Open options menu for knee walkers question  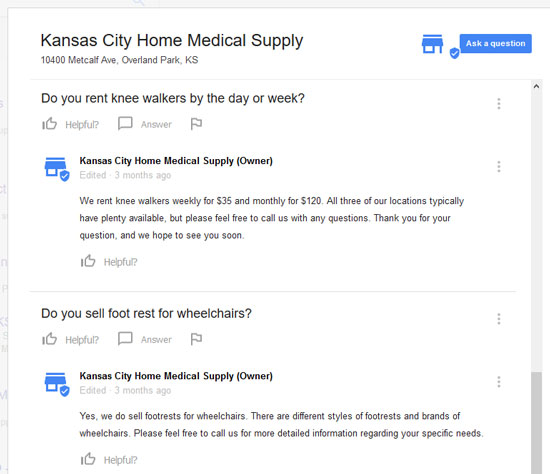(498, 104)
